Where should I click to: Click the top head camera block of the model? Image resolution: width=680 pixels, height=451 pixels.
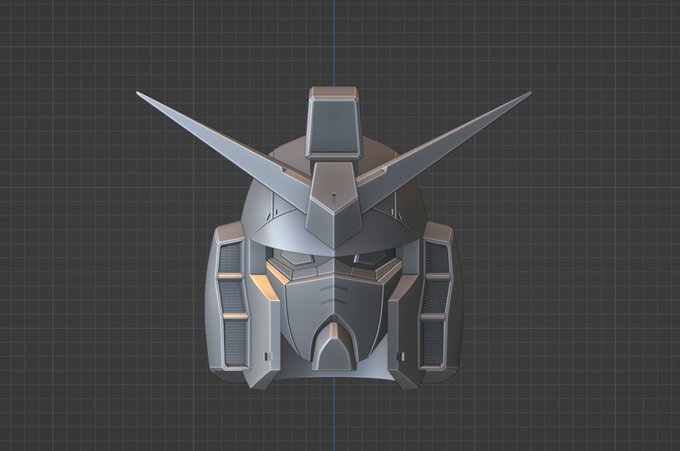(334, 122)
